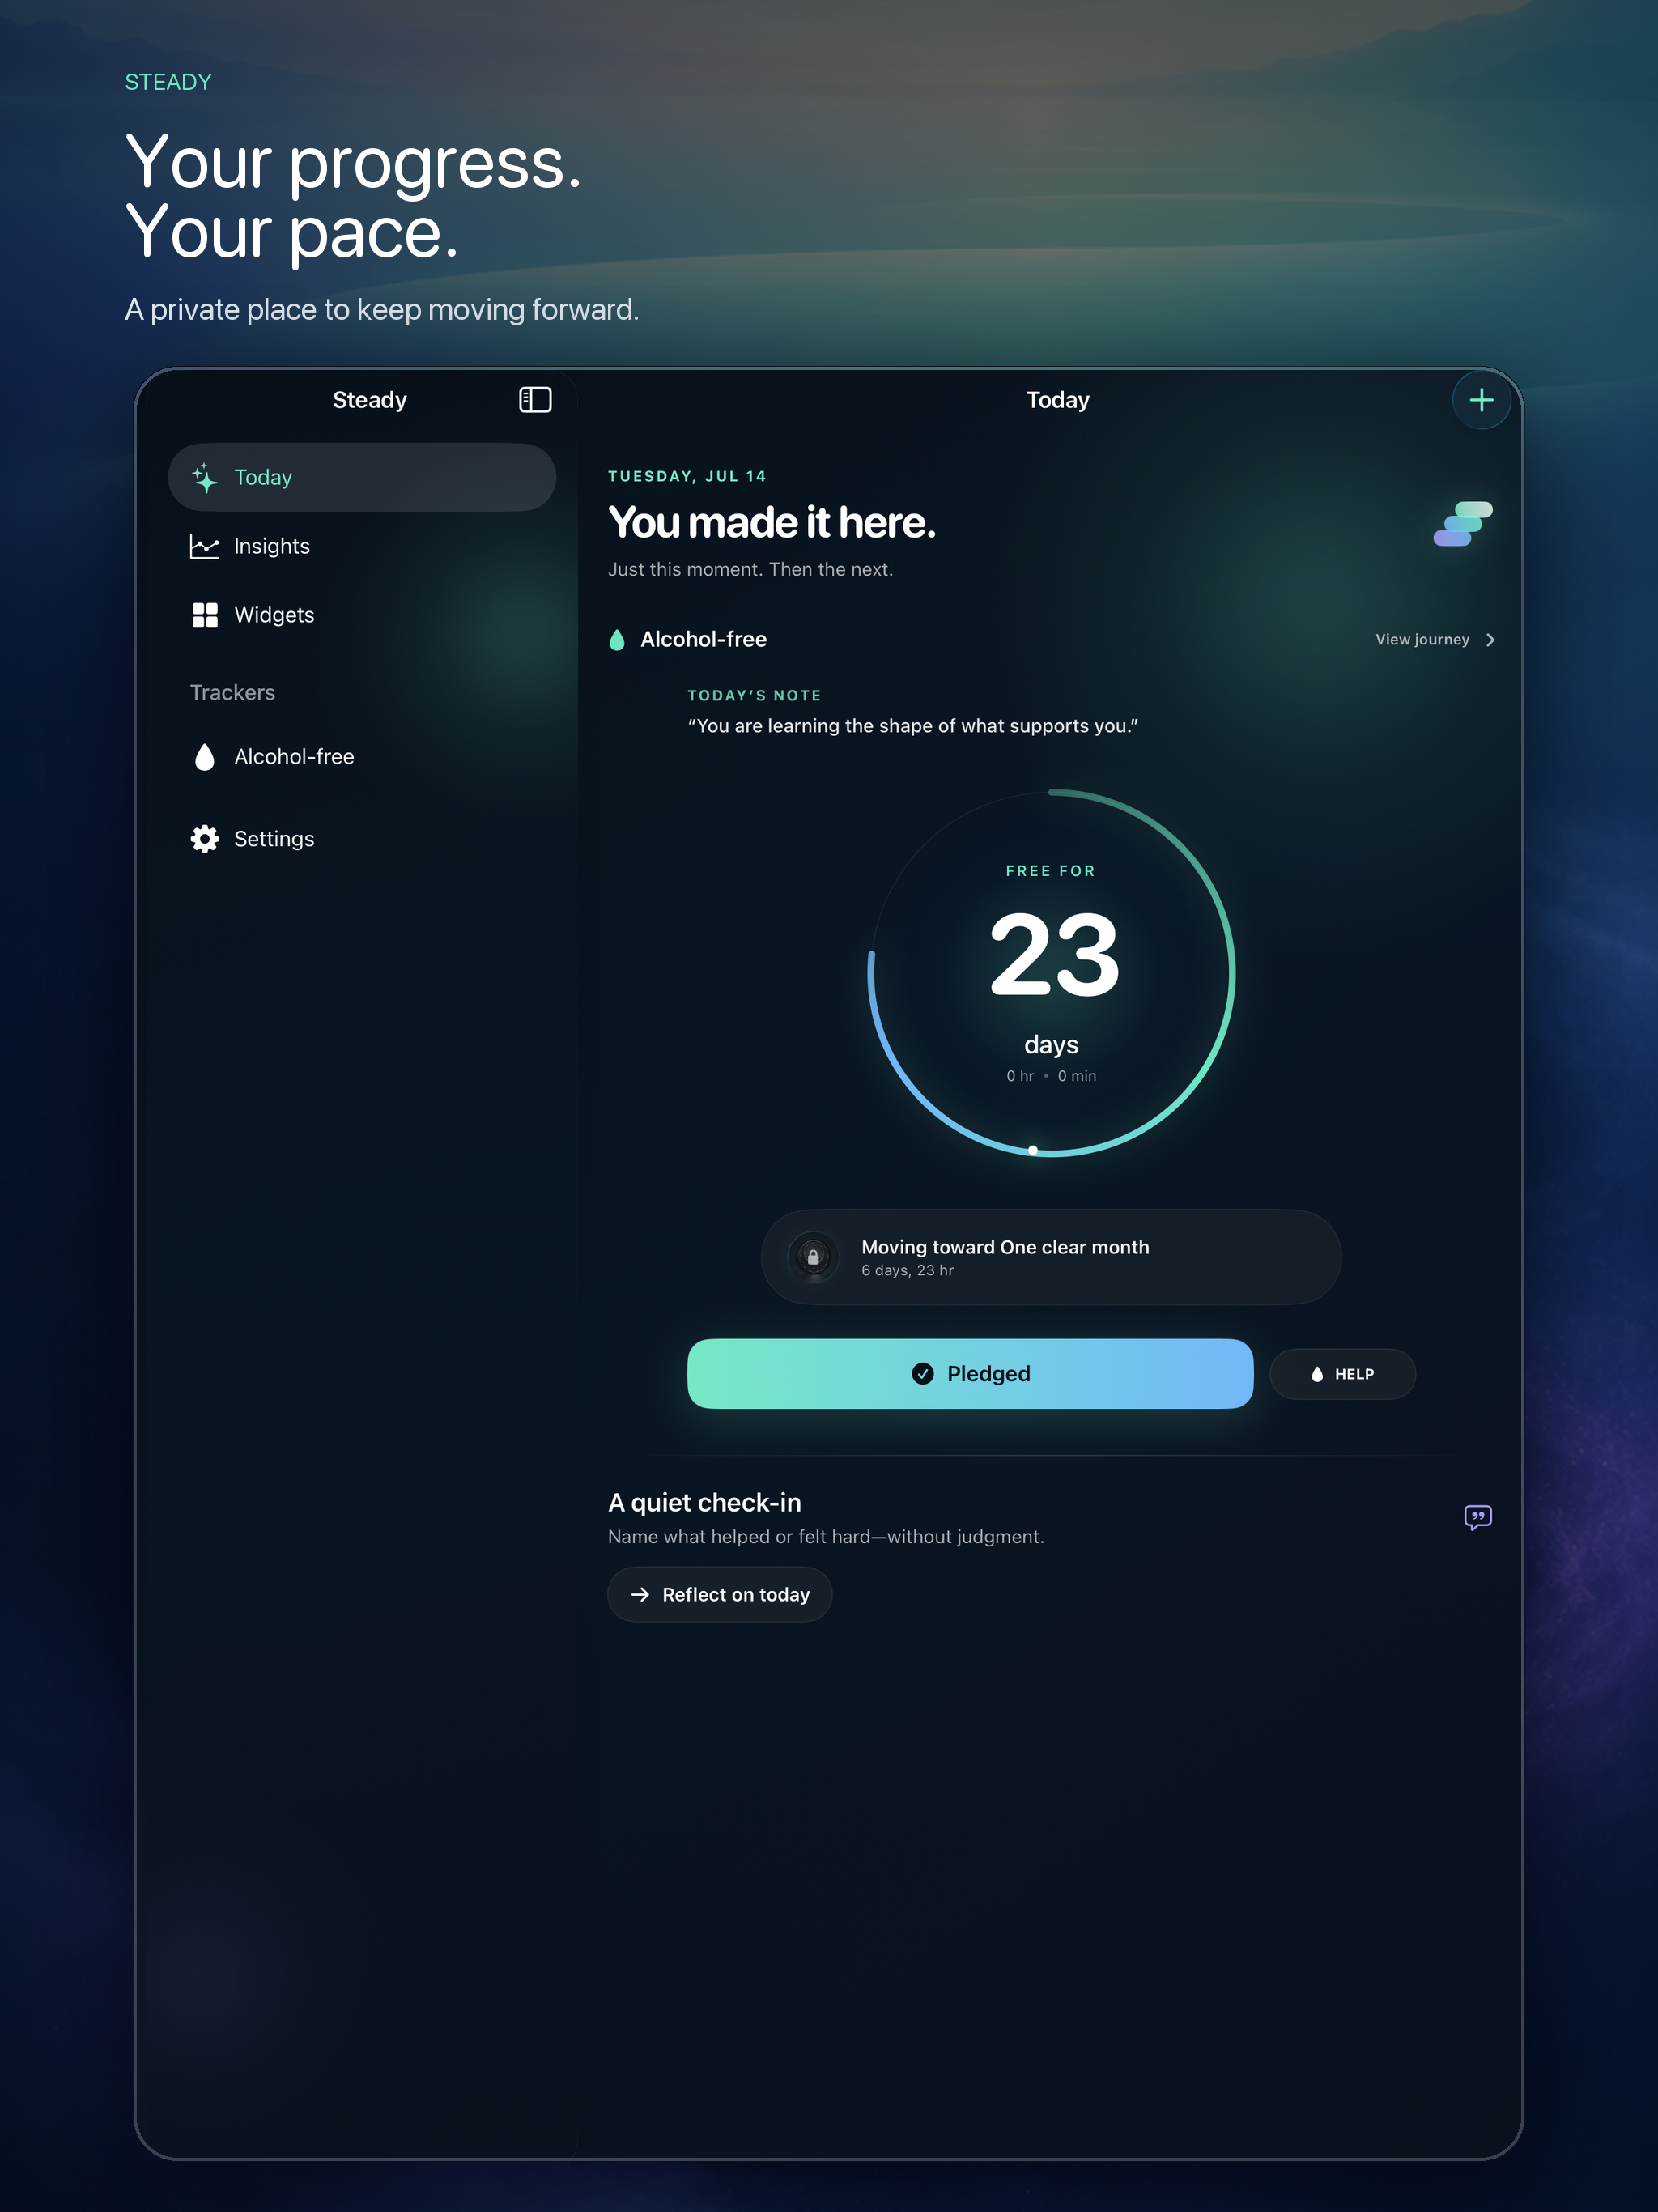Screen dimensions: 1658x2212
Task: Click the arrow in Reflect on today
Action: (640, 1595)
